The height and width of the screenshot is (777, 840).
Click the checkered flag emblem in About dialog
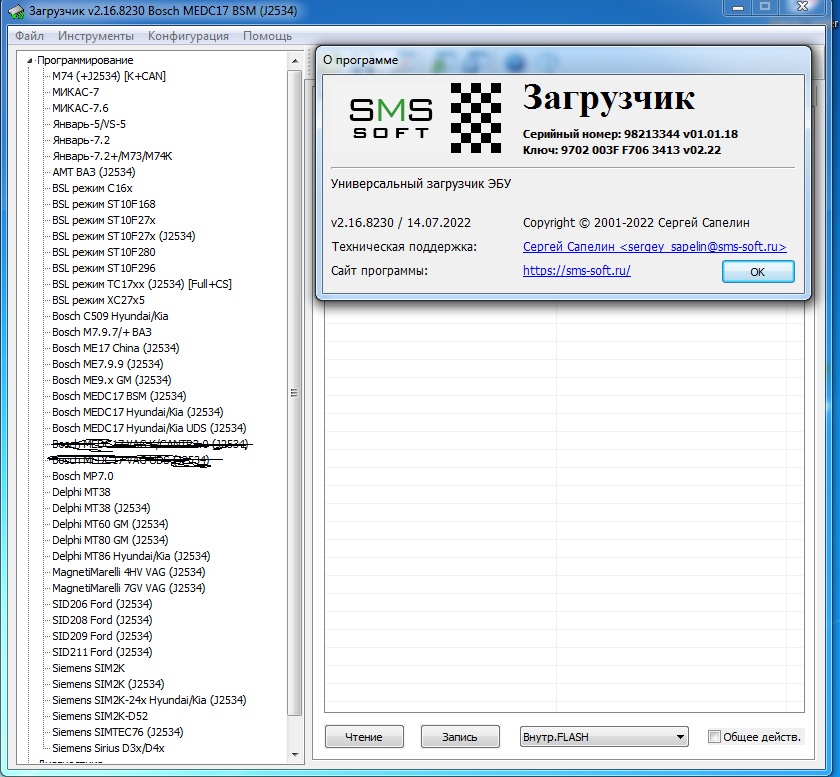pyautogui.click(x=480, y=117)
